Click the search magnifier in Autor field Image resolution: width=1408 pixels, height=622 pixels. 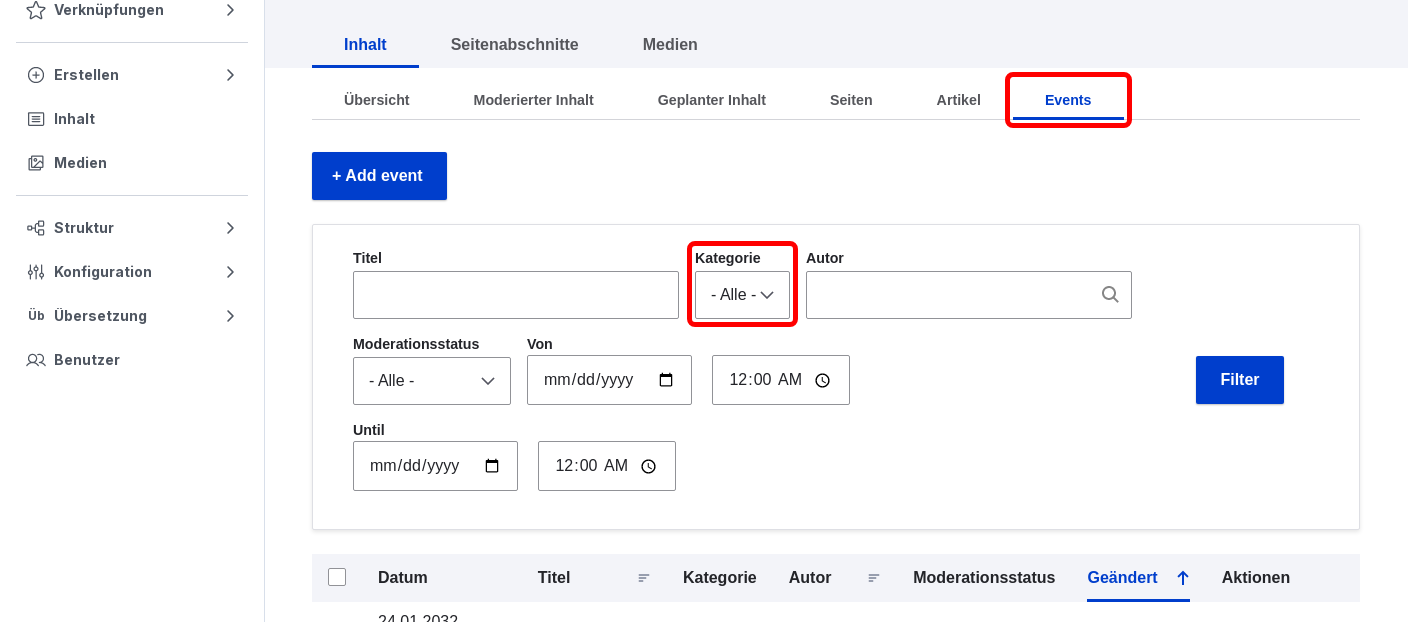click(x=1110, y=295)
